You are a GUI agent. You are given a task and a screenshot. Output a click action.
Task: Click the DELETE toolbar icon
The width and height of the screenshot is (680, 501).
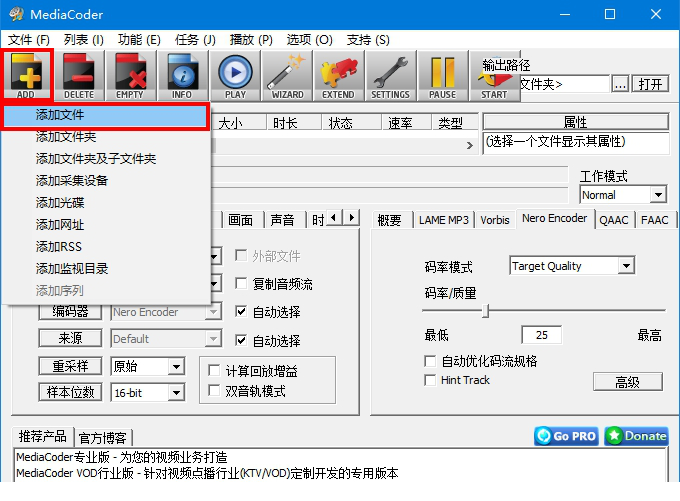coord(78,75)
